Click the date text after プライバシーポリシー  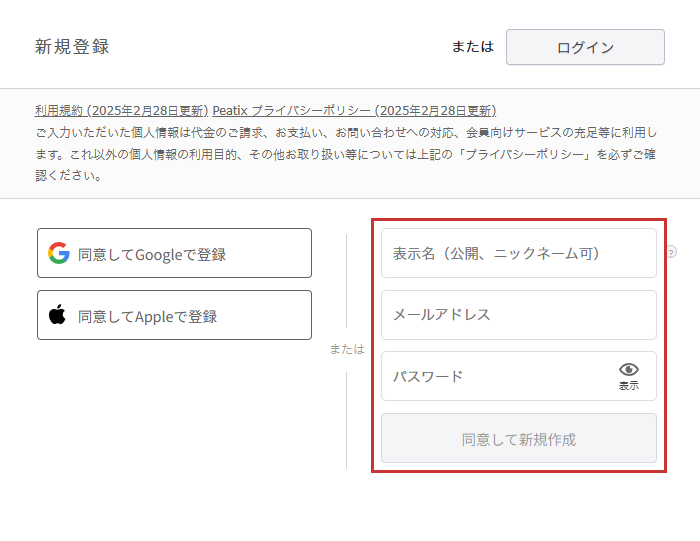click(437, 110)
